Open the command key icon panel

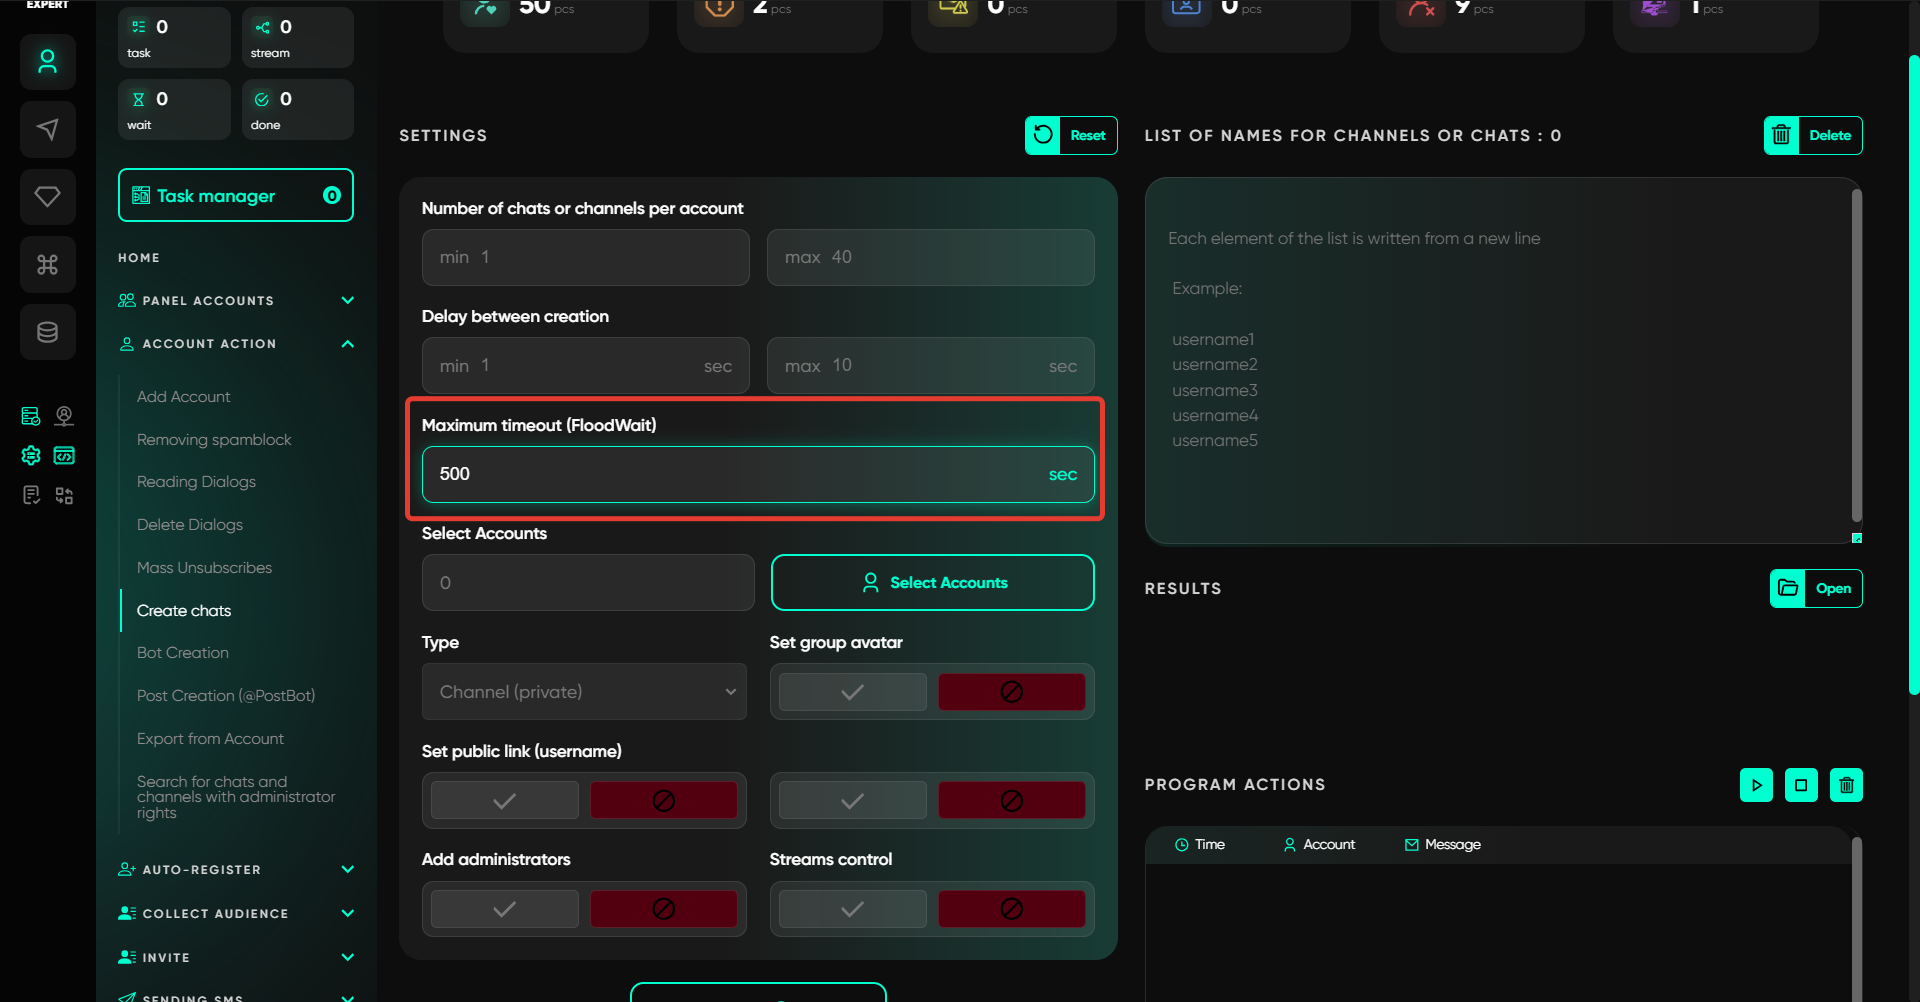[47, 264]
